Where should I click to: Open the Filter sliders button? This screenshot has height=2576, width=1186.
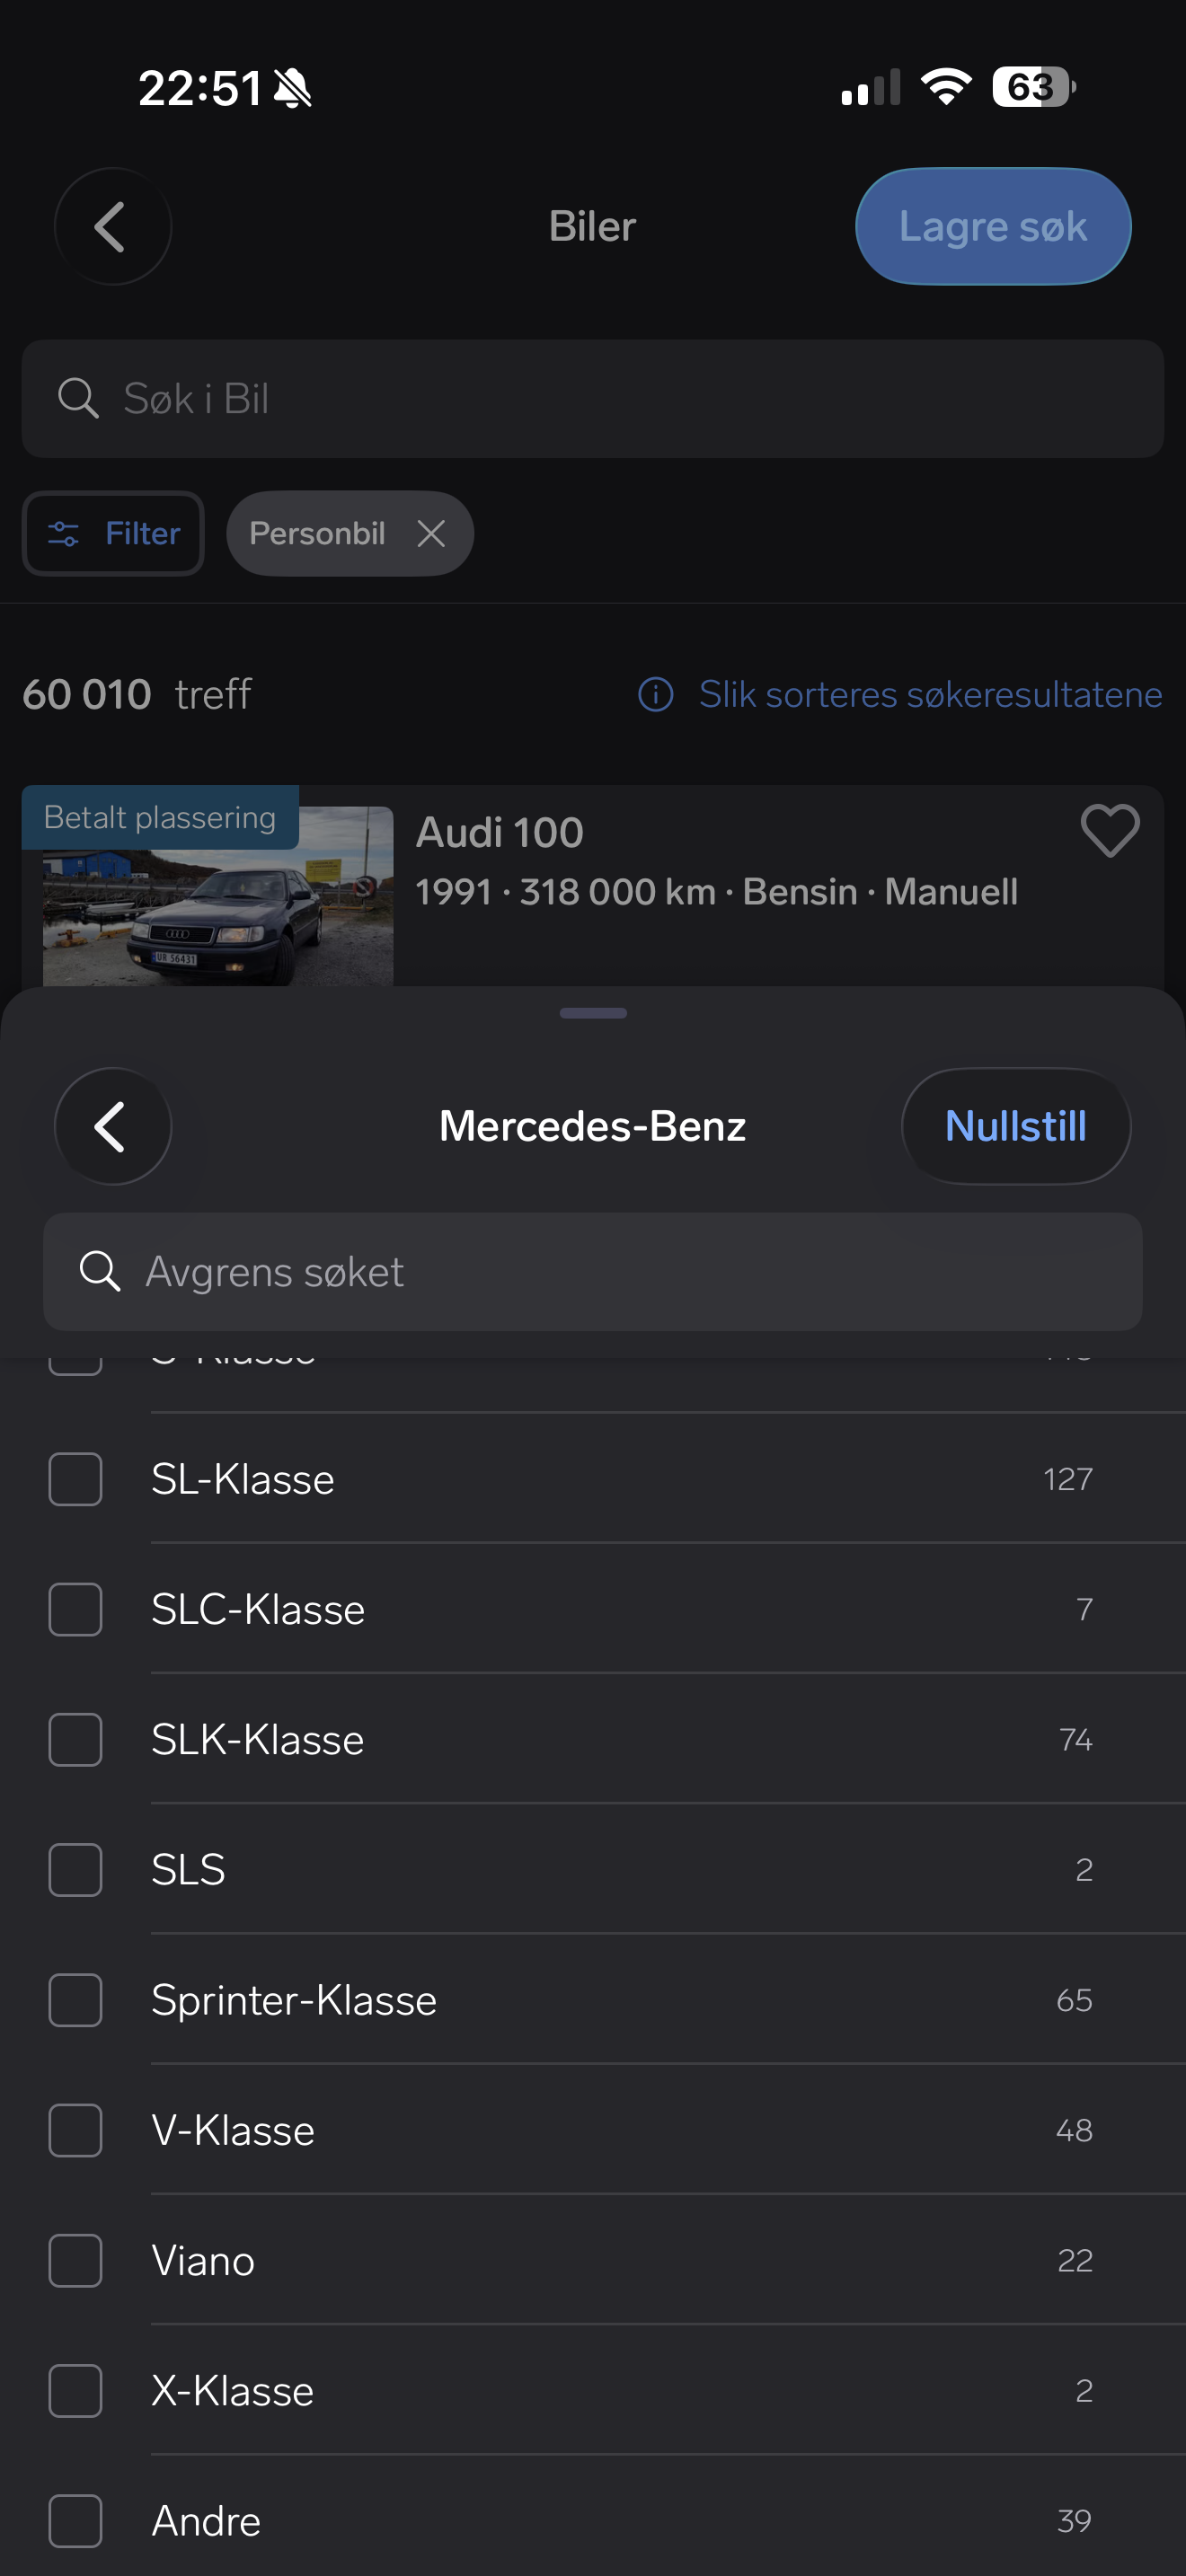coord(113,533)
